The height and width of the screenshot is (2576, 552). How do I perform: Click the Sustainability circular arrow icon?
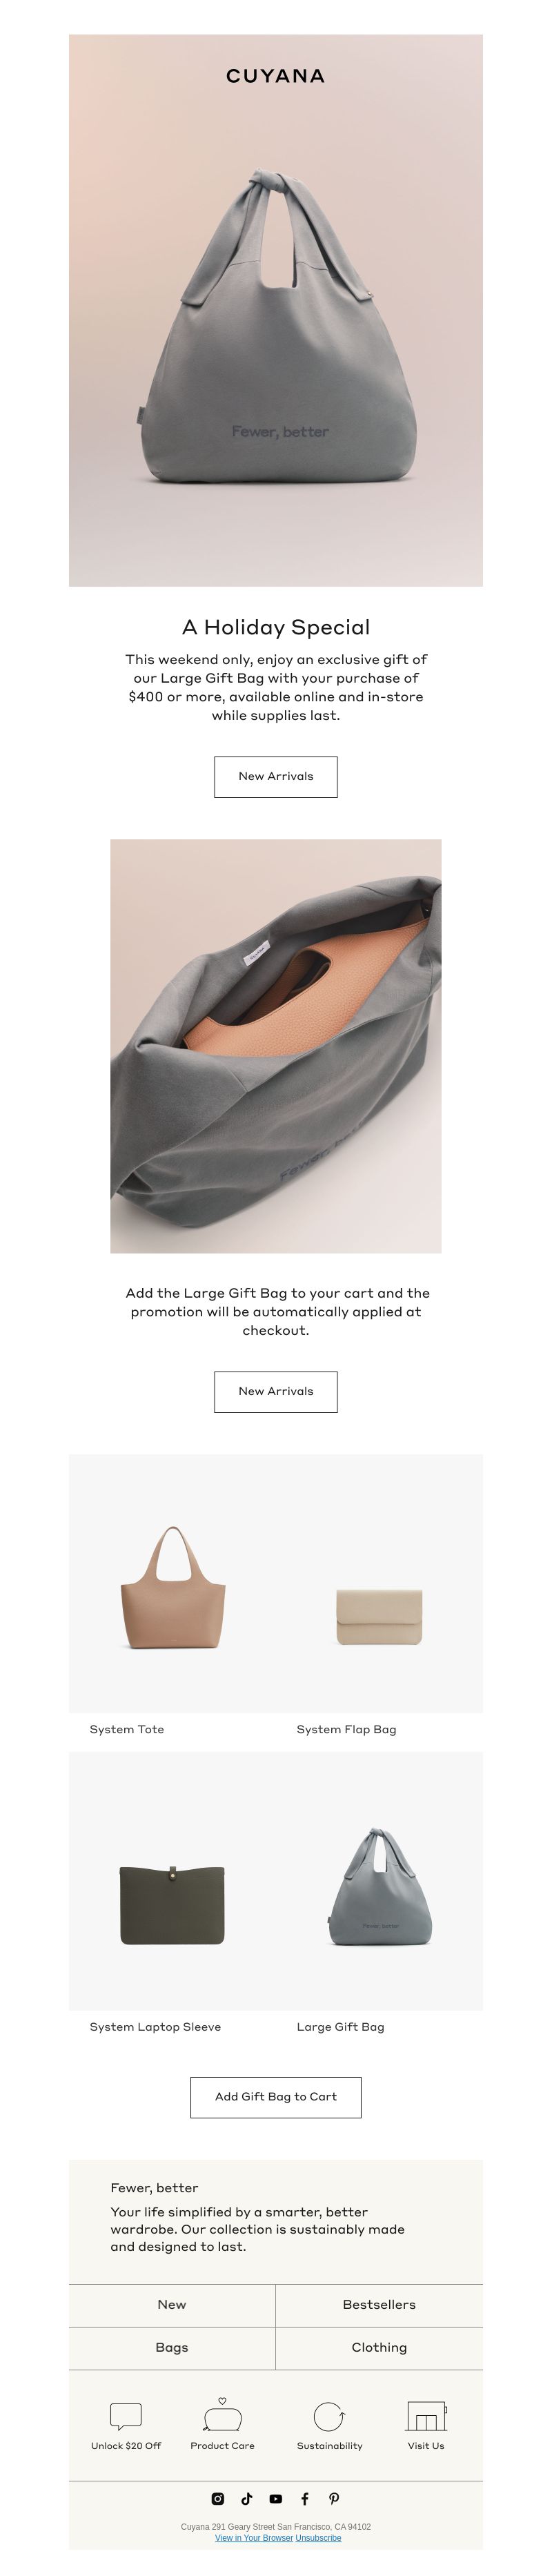tap(329, 2416)
